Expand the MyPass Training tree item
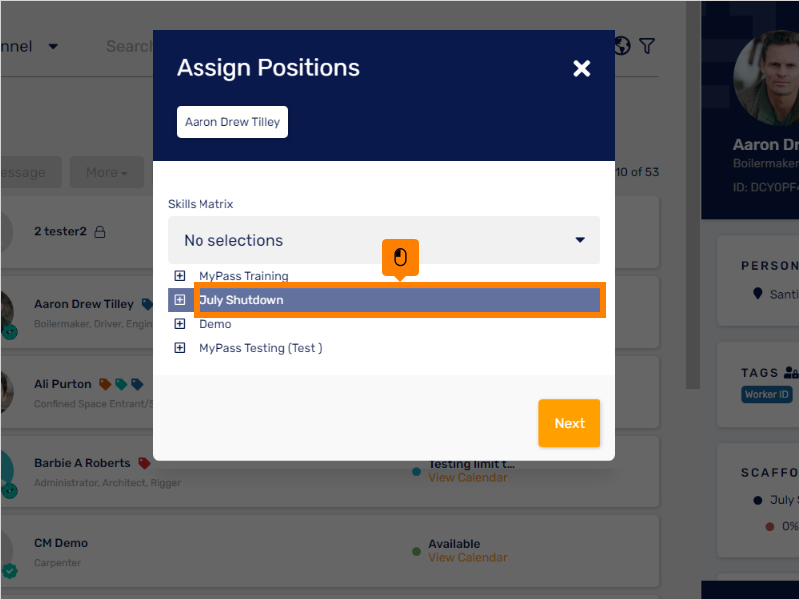The height and width of the screenshot is (600, 800). click(x=180, y=275)
